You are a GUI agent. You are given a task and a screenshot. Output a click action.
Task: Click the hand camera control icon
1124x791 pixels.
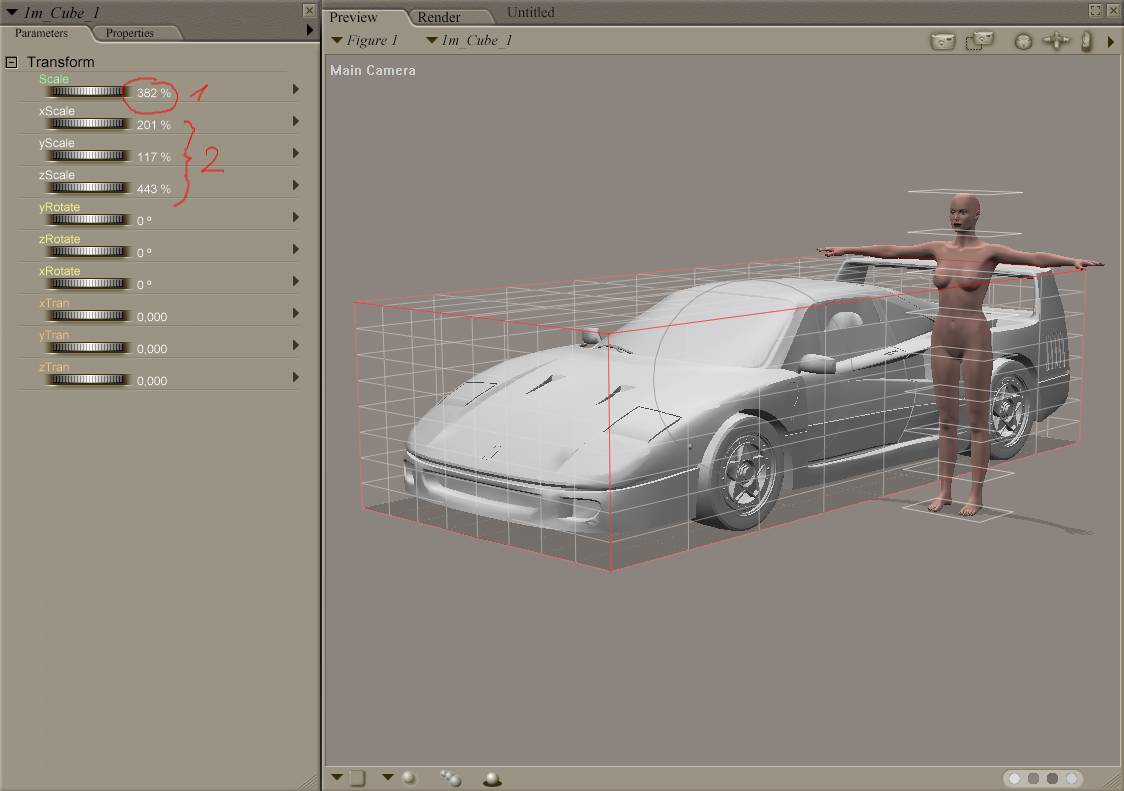1086,41
